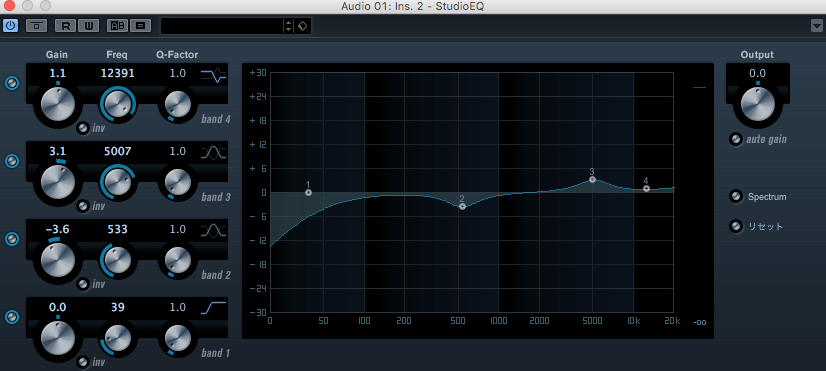
Task: Click band 4 Q-Factor value 1.0
Action: point(178,73)
